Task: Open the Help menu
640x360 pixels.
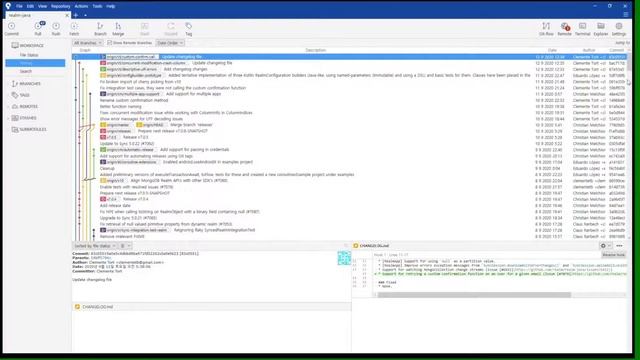Action: [x=111, y=6]
